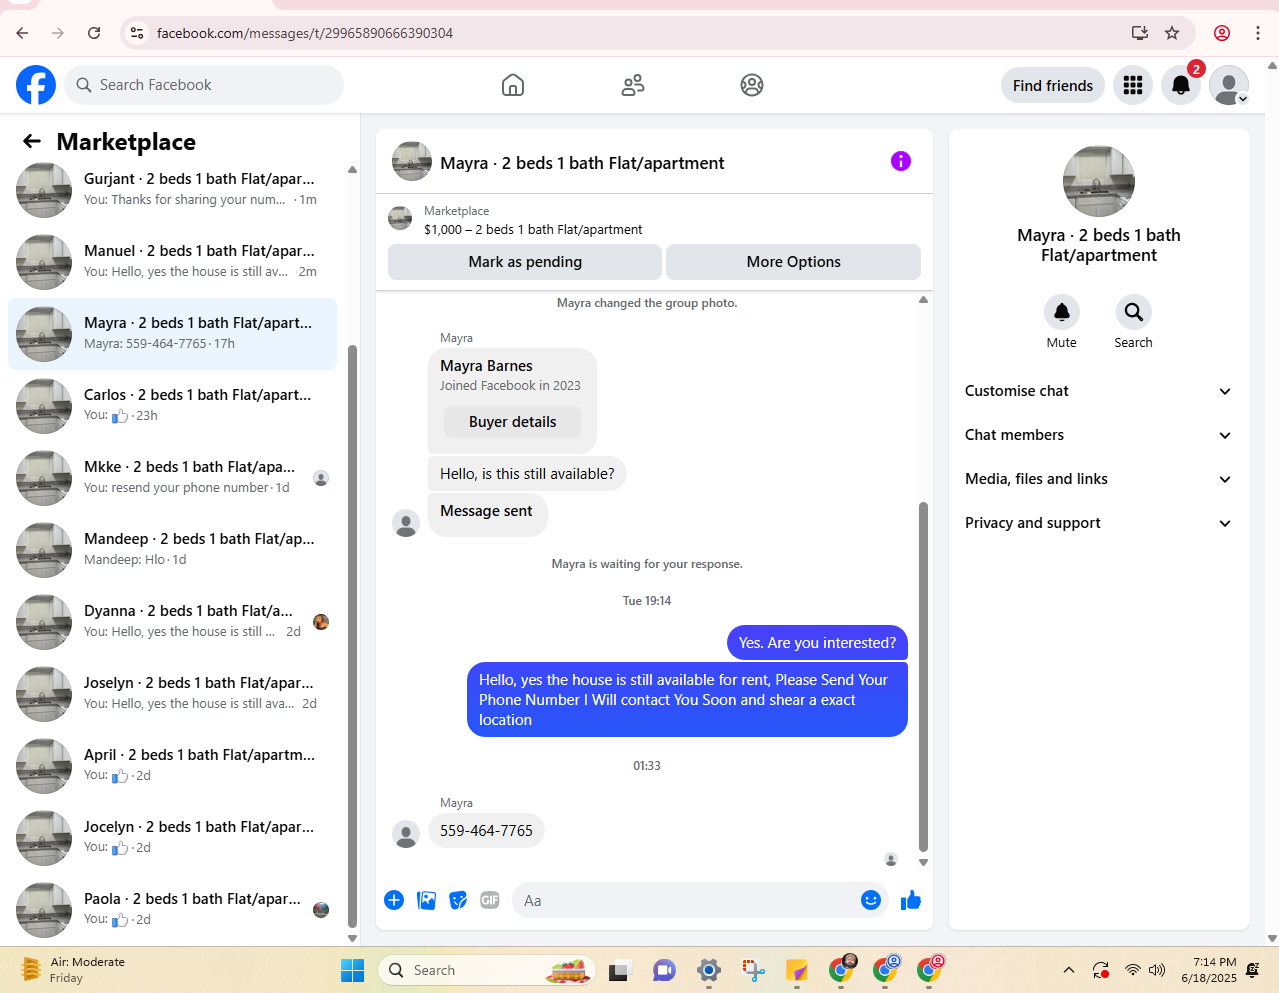This screenshot has width=1279, height=993.
Task: Click More Options button
Action: [793, 262]
